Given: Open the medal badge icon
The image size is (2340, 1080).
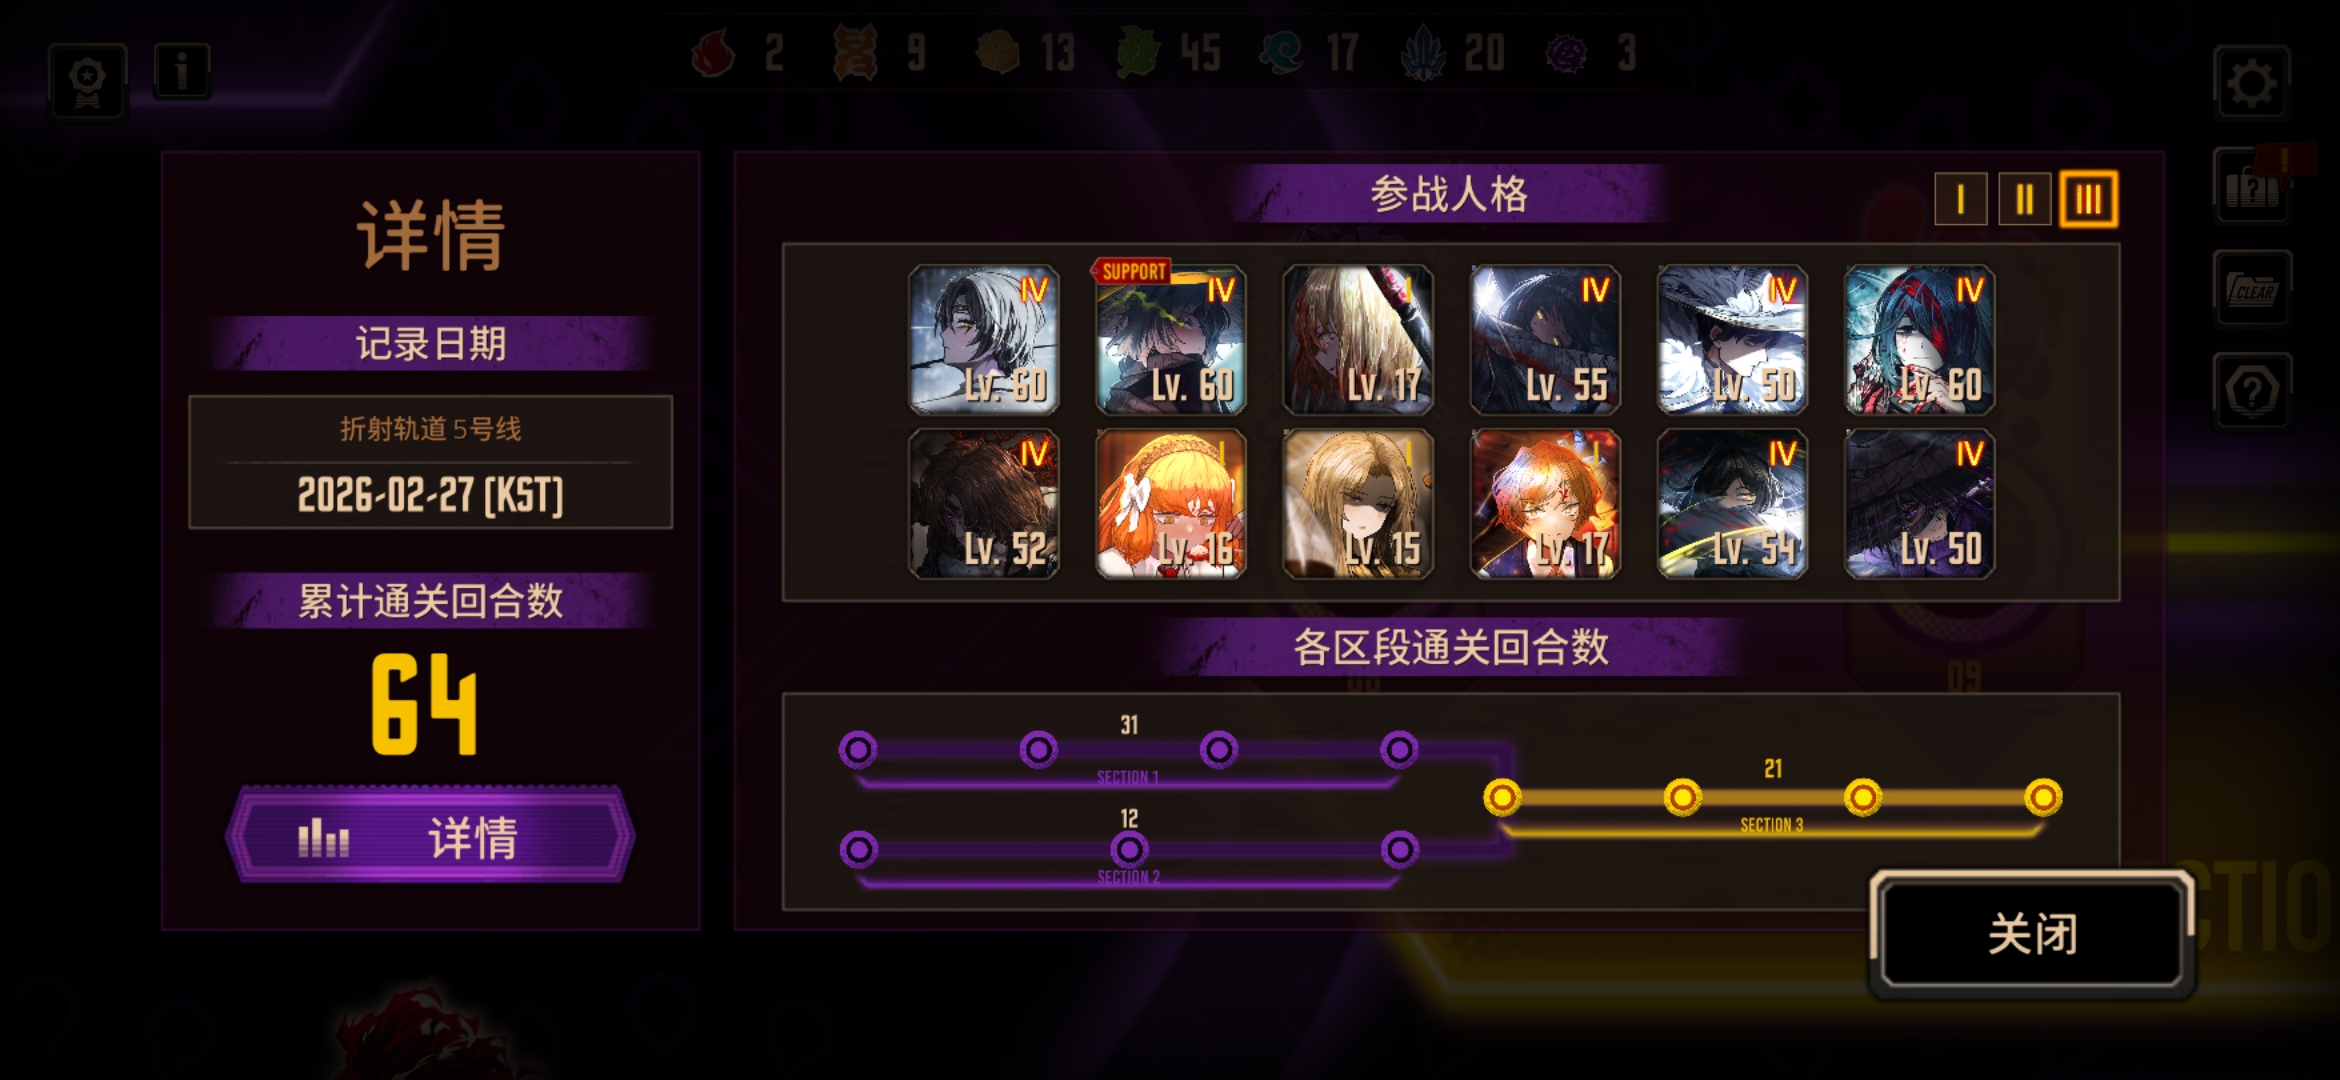Looking at the screenshot, I should coord(88,82).
